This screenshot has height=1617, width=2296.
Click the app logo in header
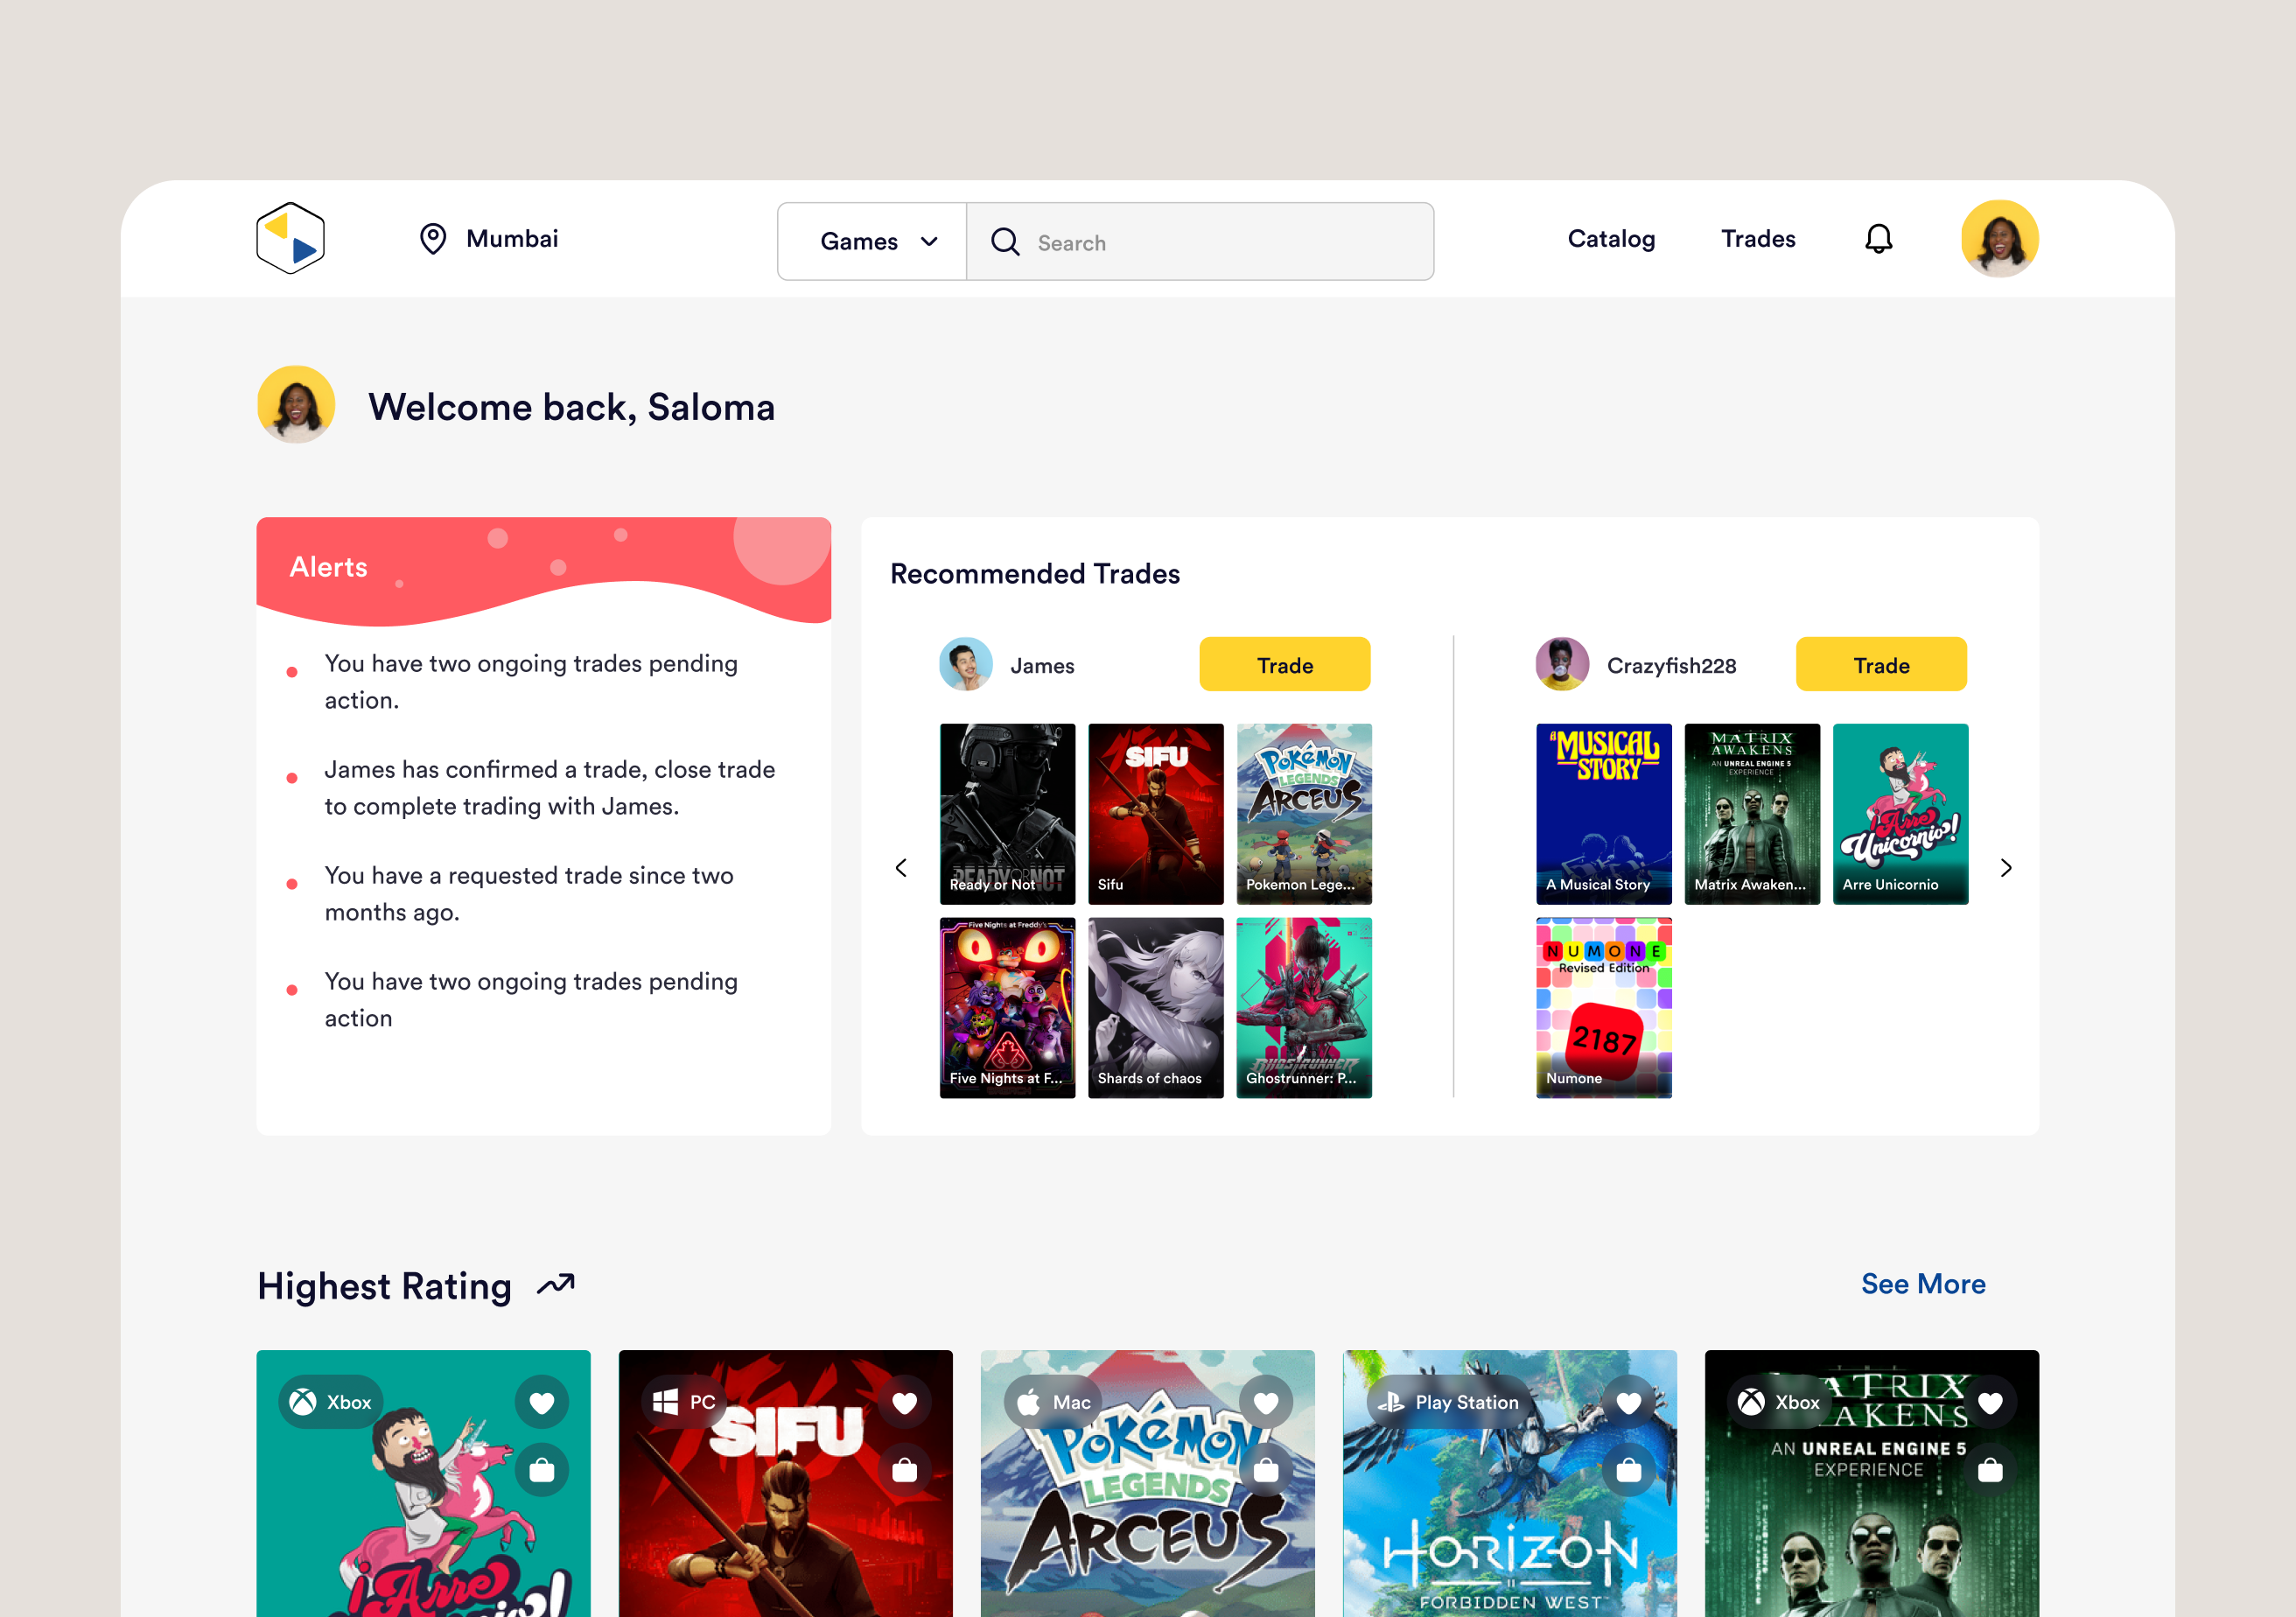pyautogui.click(x=290, y=239)
